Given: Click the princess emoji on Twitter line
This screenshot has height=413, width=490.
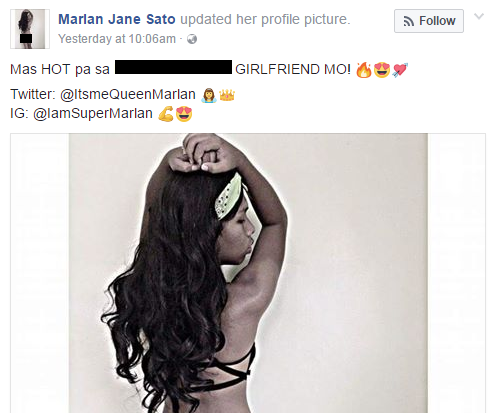Looking at the screenshot, I should tap(209, 95).
